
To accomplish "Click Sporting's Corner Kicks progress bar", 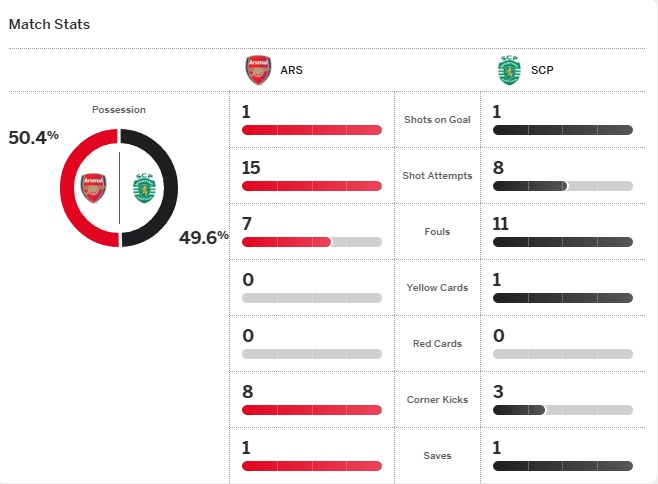I will click(562, 410).
